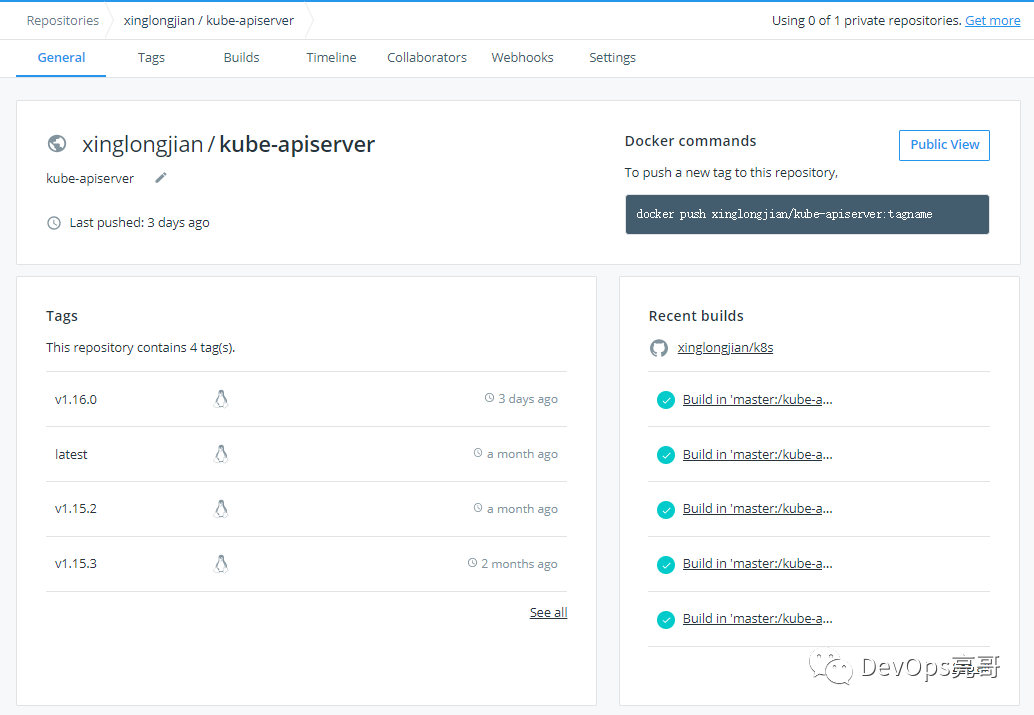Click the clock icon beside Last pushed
1034x715 pixels.
click(54, 223)
